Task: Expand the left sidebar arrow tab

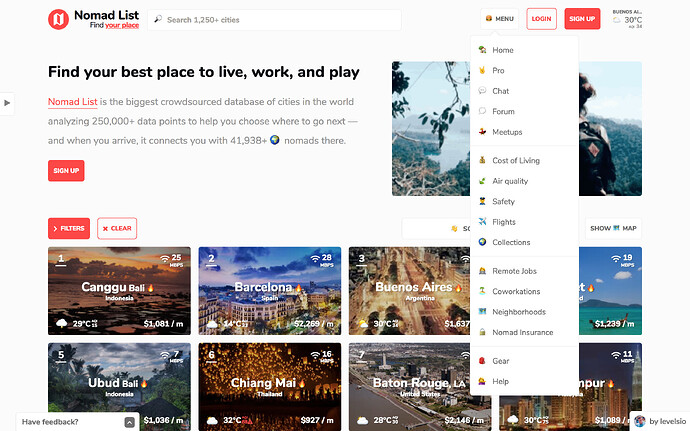Action: [7, 103]
